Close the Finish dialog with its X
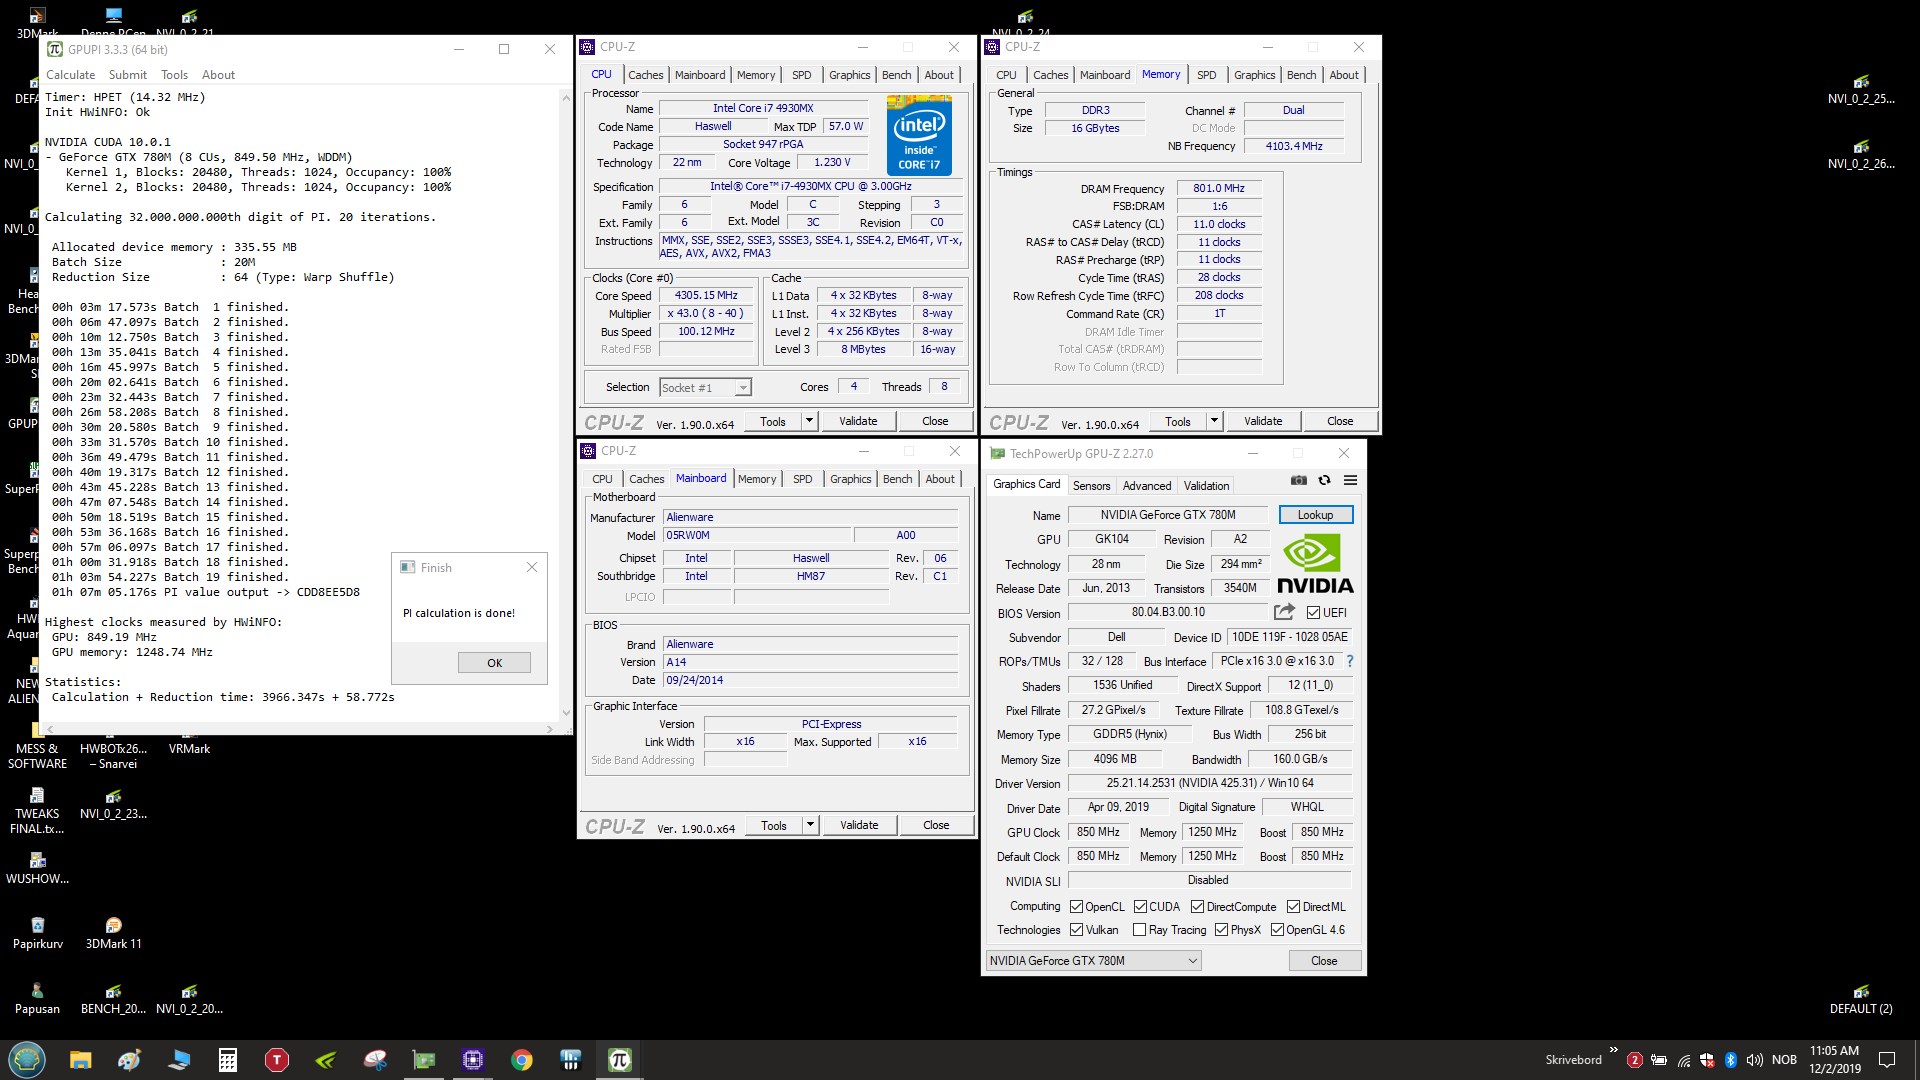 pyautogui.click(x=532, y=567)
